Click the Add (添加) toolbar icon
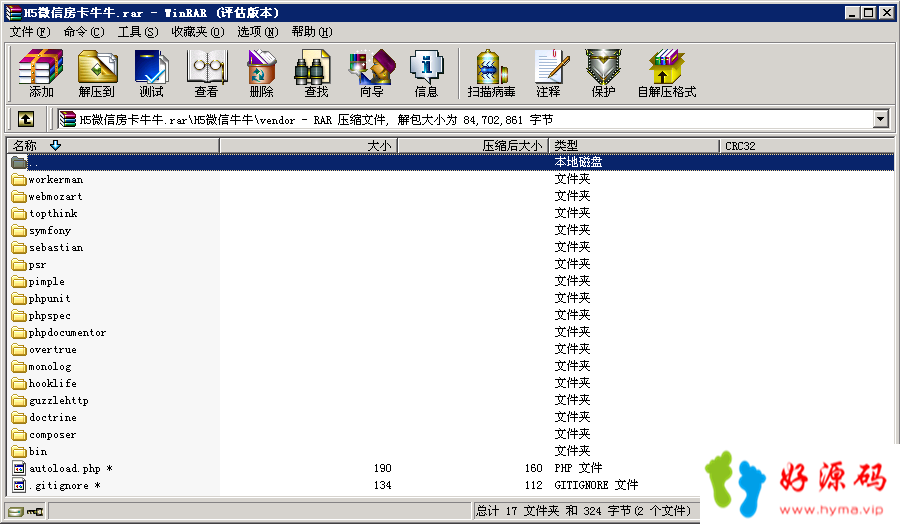Screen dimensions: 900x524 point(41,72)
